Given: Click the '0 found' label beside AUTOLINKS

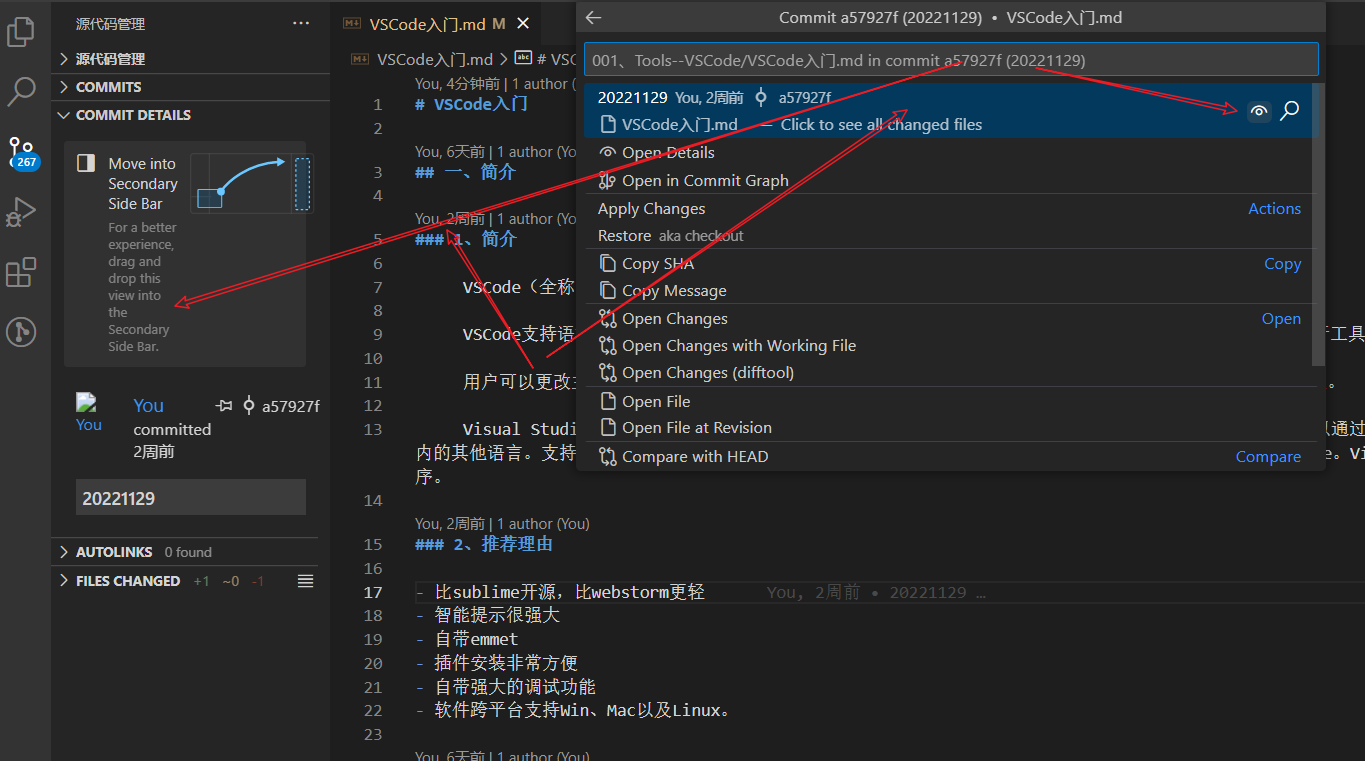Looking at the screenshot, I should (188, 552).
